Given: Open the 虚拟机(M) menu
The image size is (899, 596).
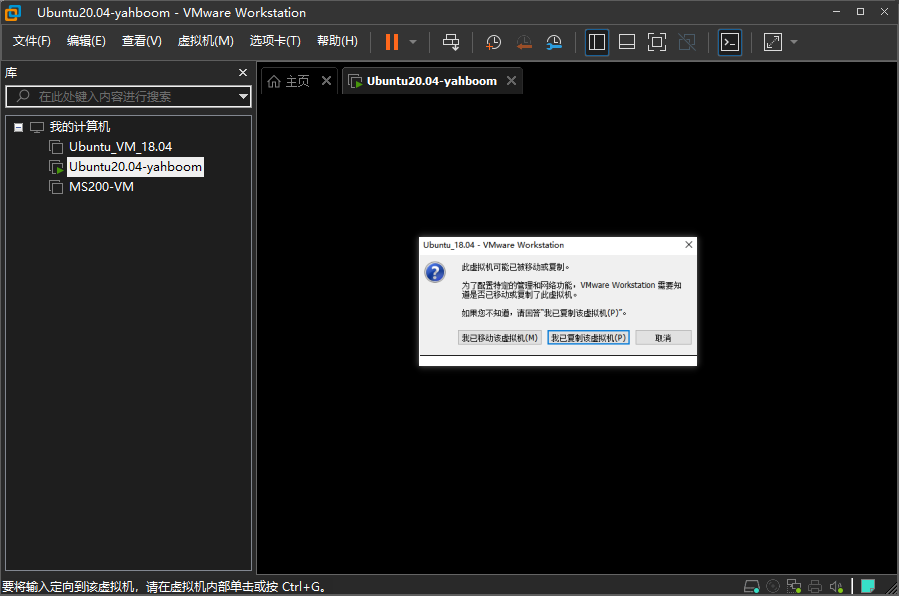Looking at the screenshot, I should (x=205, y=41).
